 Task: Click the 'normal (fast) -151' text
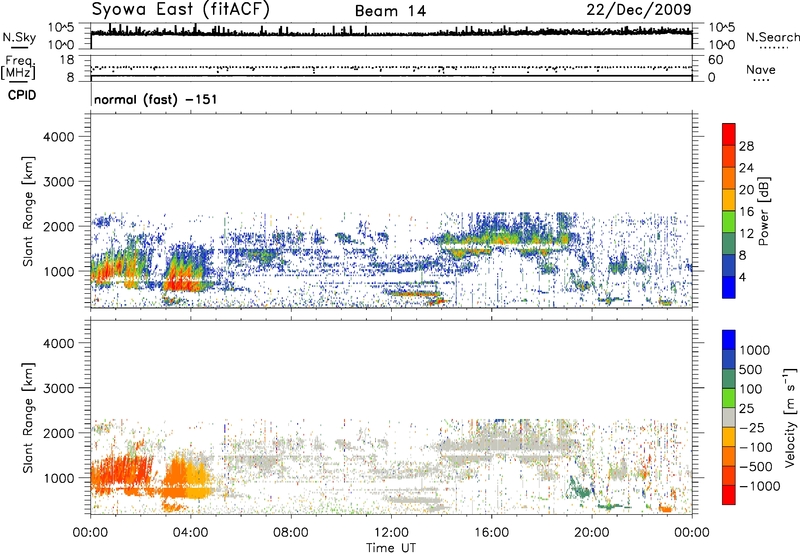tap(156, 99)
